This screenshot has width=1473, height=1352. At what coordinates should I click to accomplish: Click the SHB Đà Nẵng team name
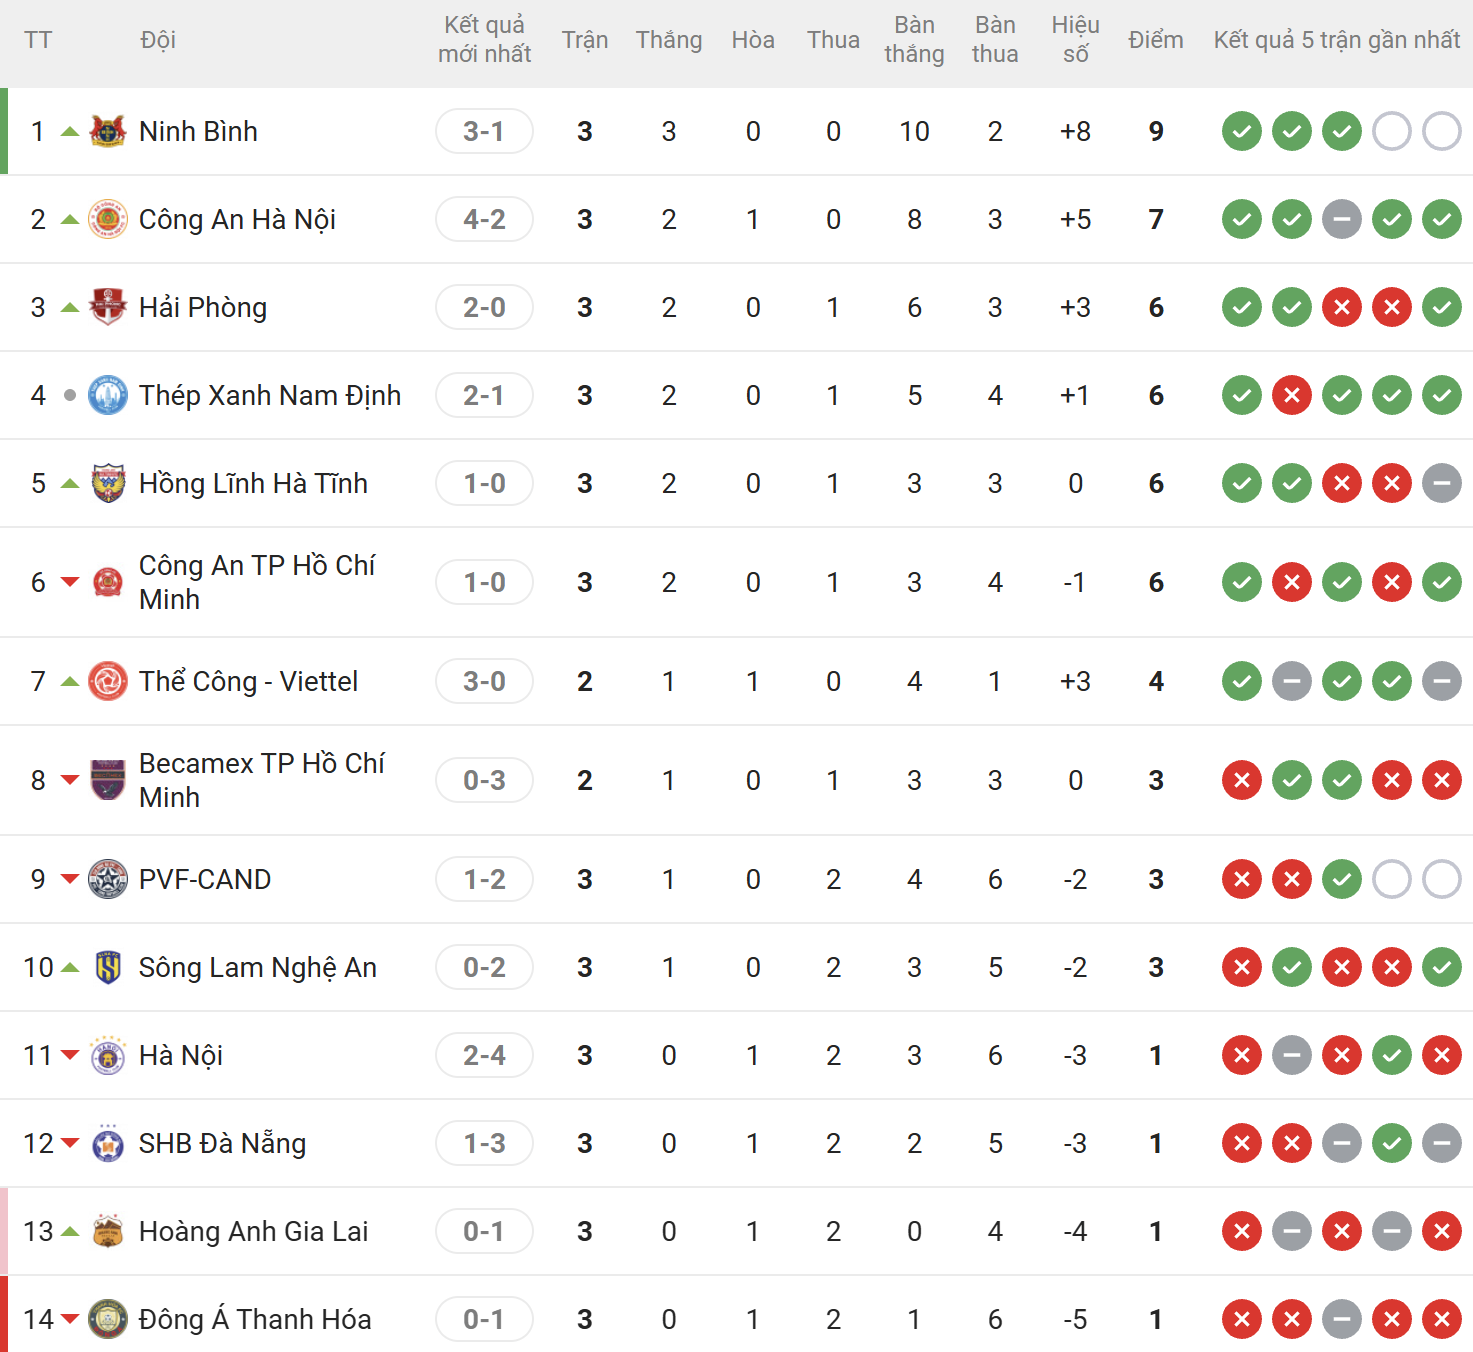(x=222, y=1143)
